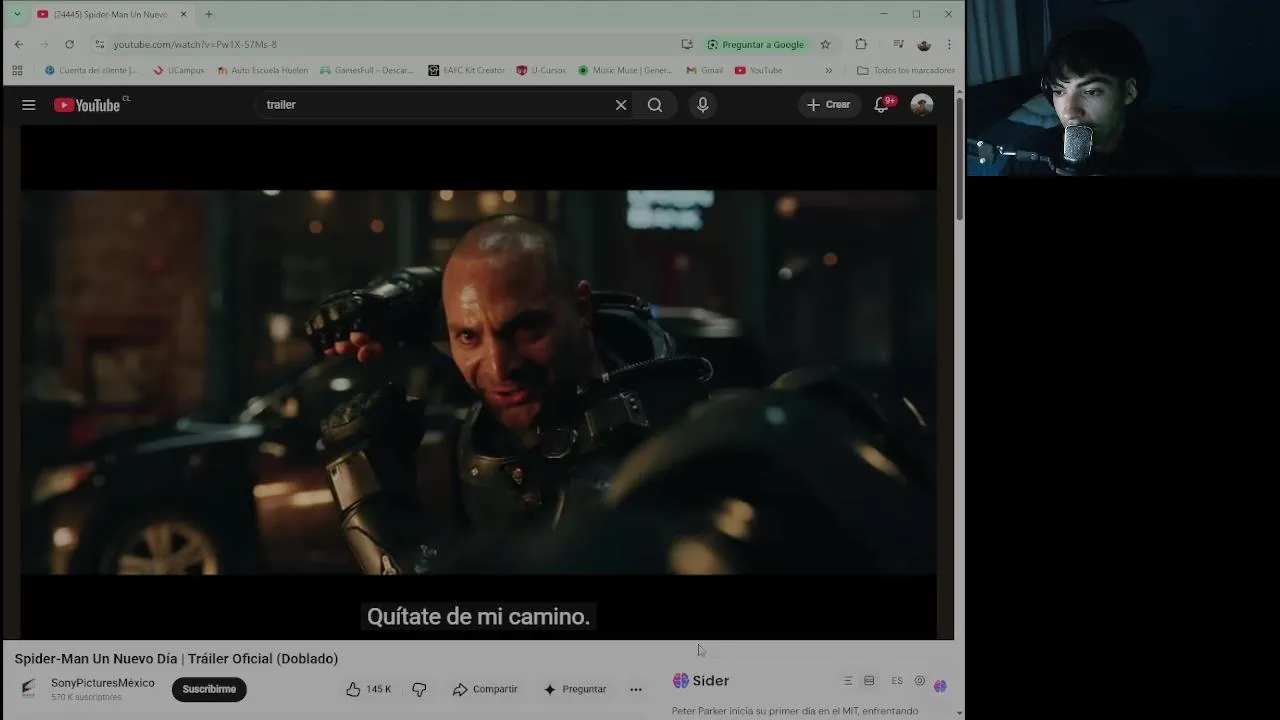Open the SonyPicturesMéxico channel name
Screen dimensions: 1280x720
point(103,683)
